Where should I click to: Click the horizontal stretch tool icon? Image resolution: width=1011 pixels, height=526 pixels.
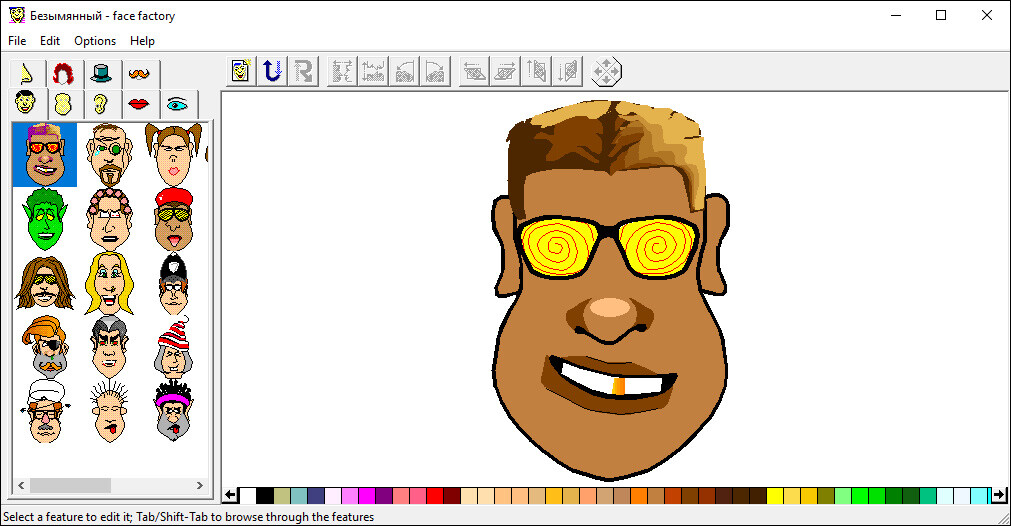[x=342, y=71]
